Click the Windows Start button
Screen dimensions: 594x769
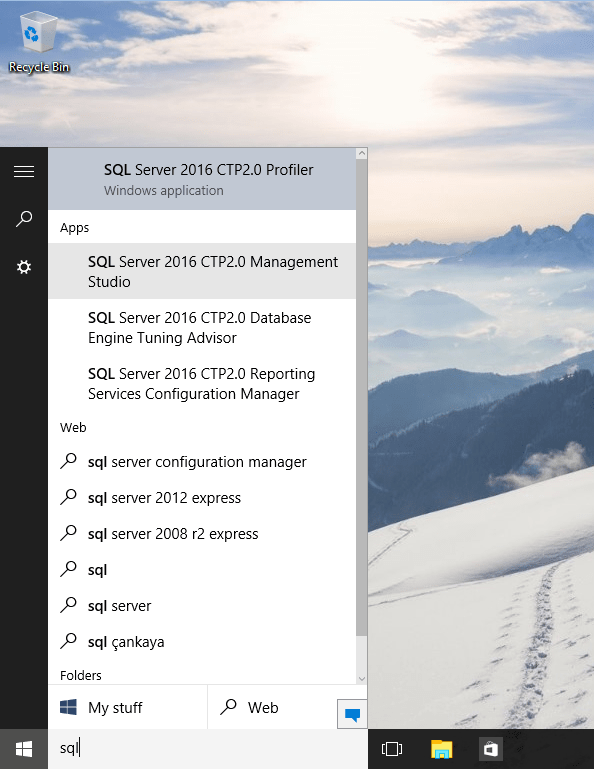coord(24,749)
